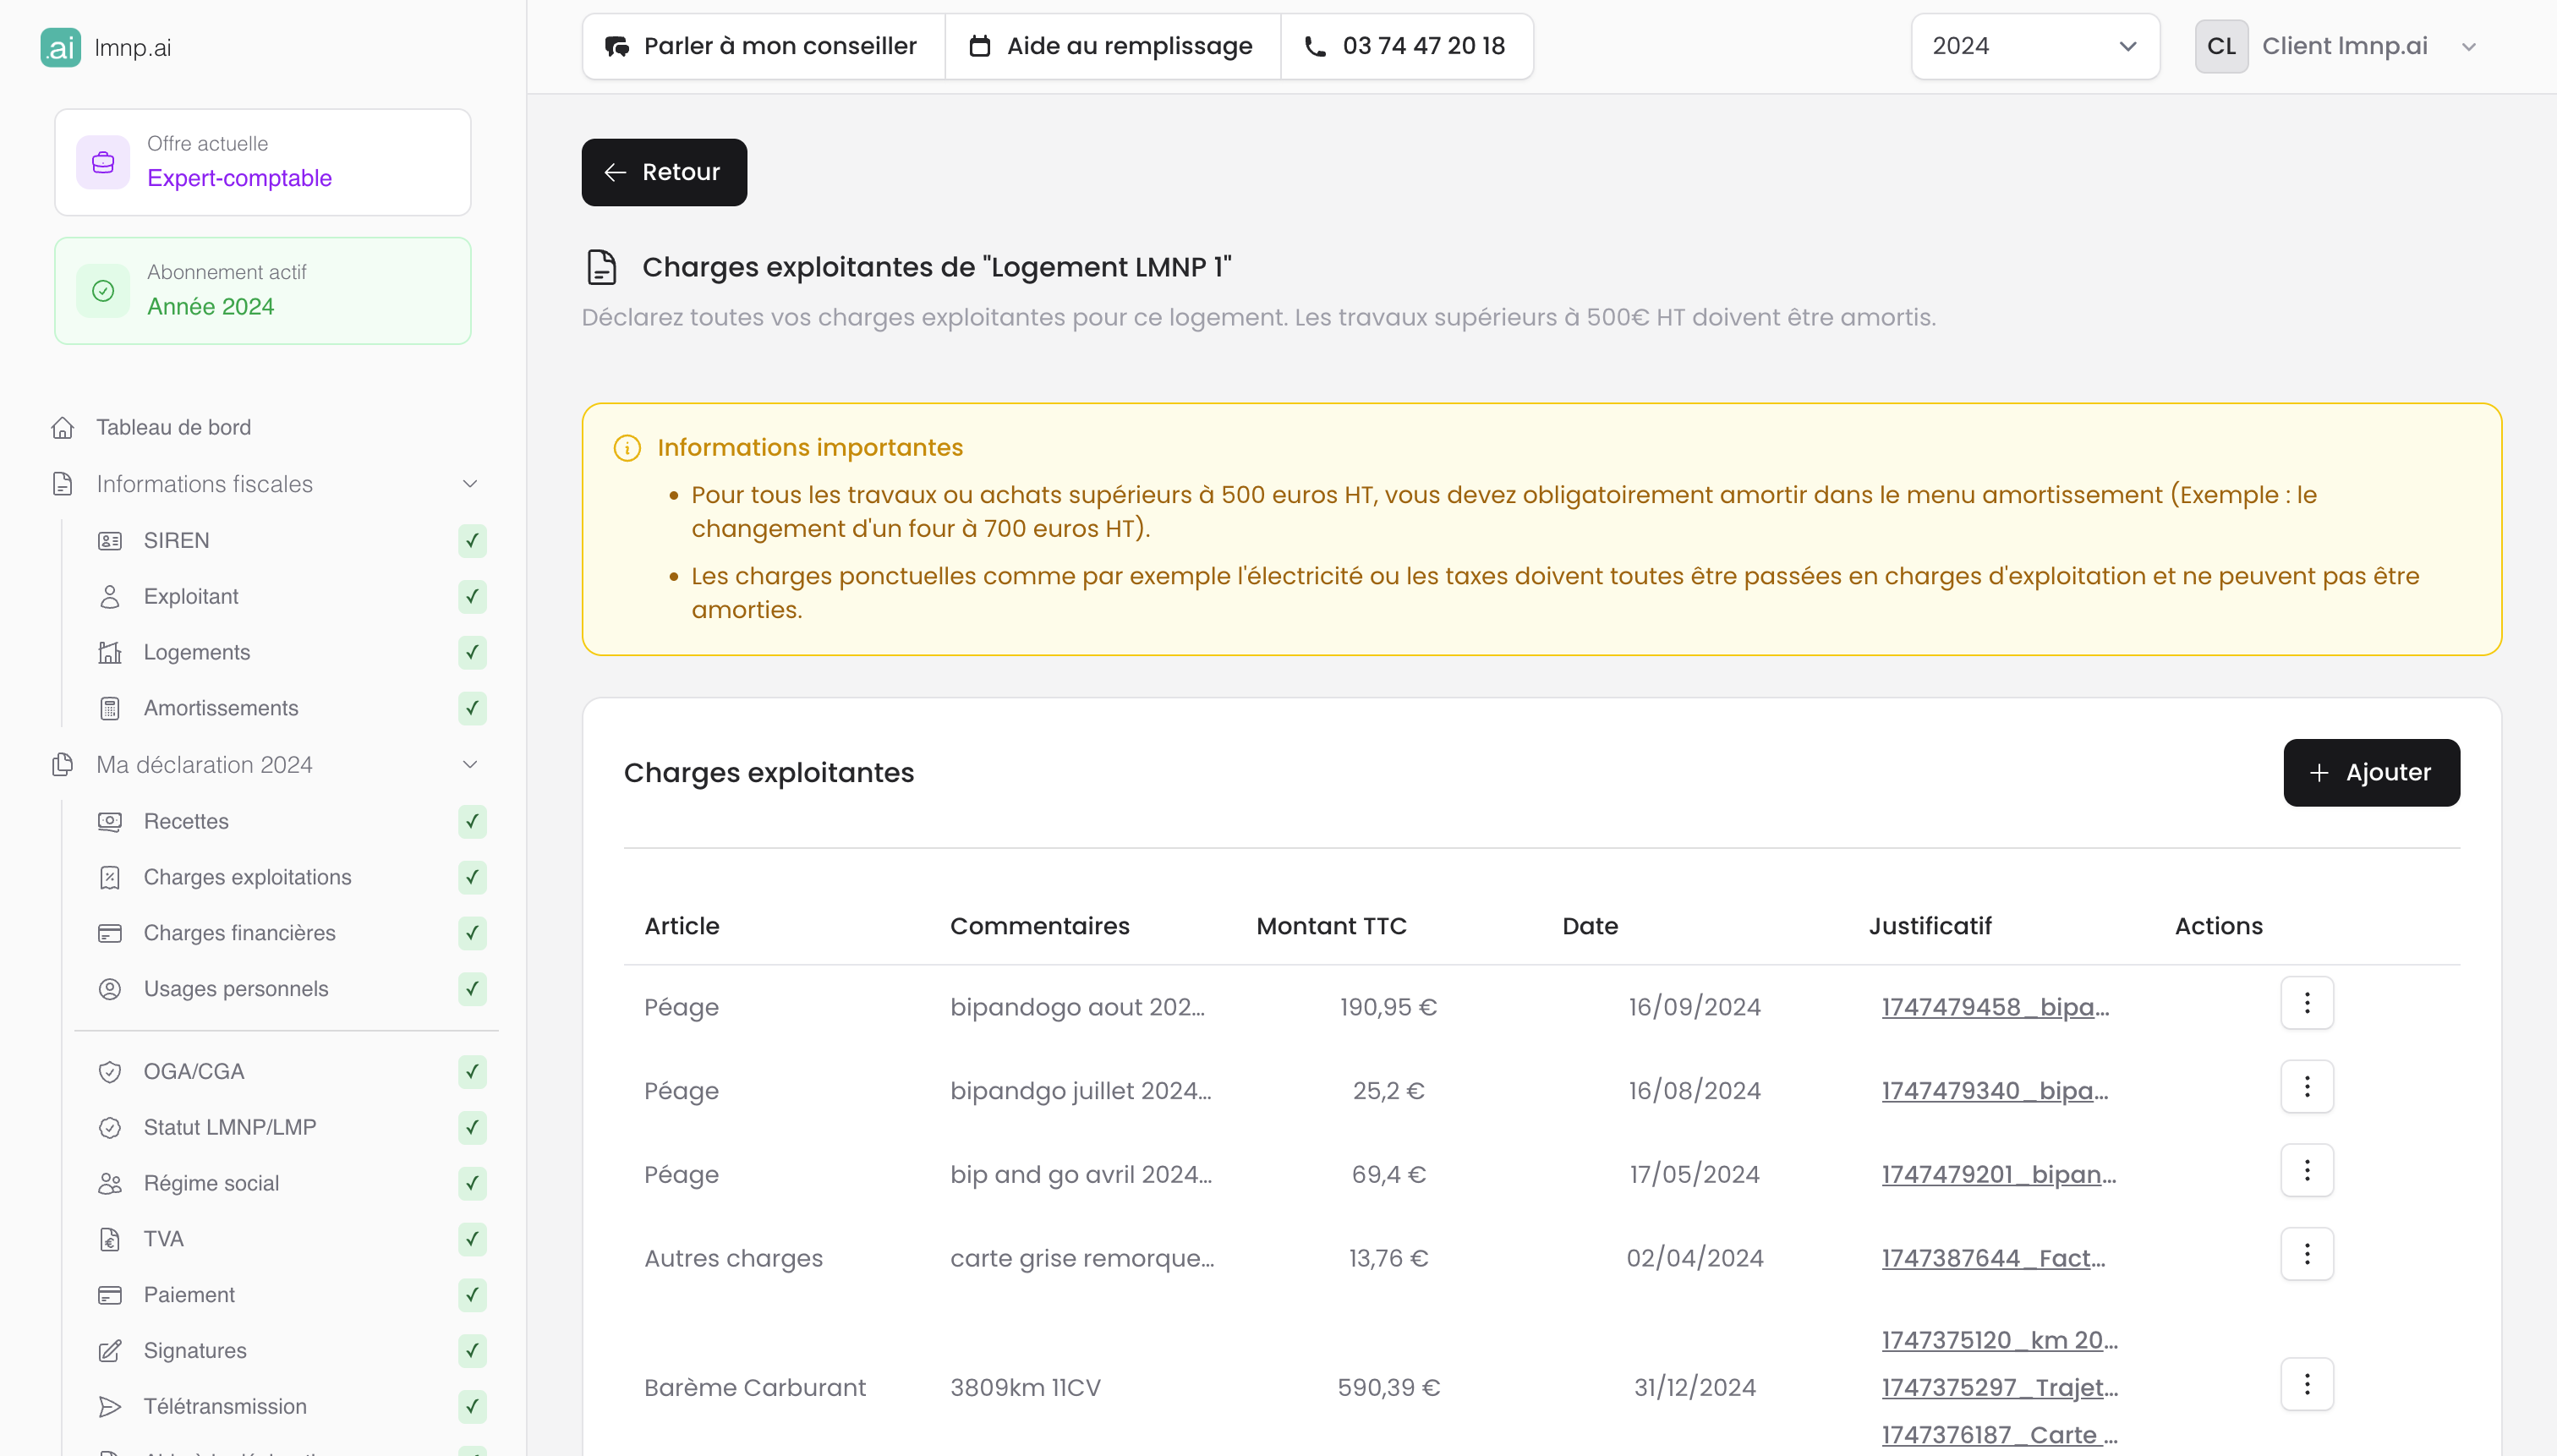Select Charges financières in the sidebar
Screen dimensions: 2557x1456
click(239, 932)
